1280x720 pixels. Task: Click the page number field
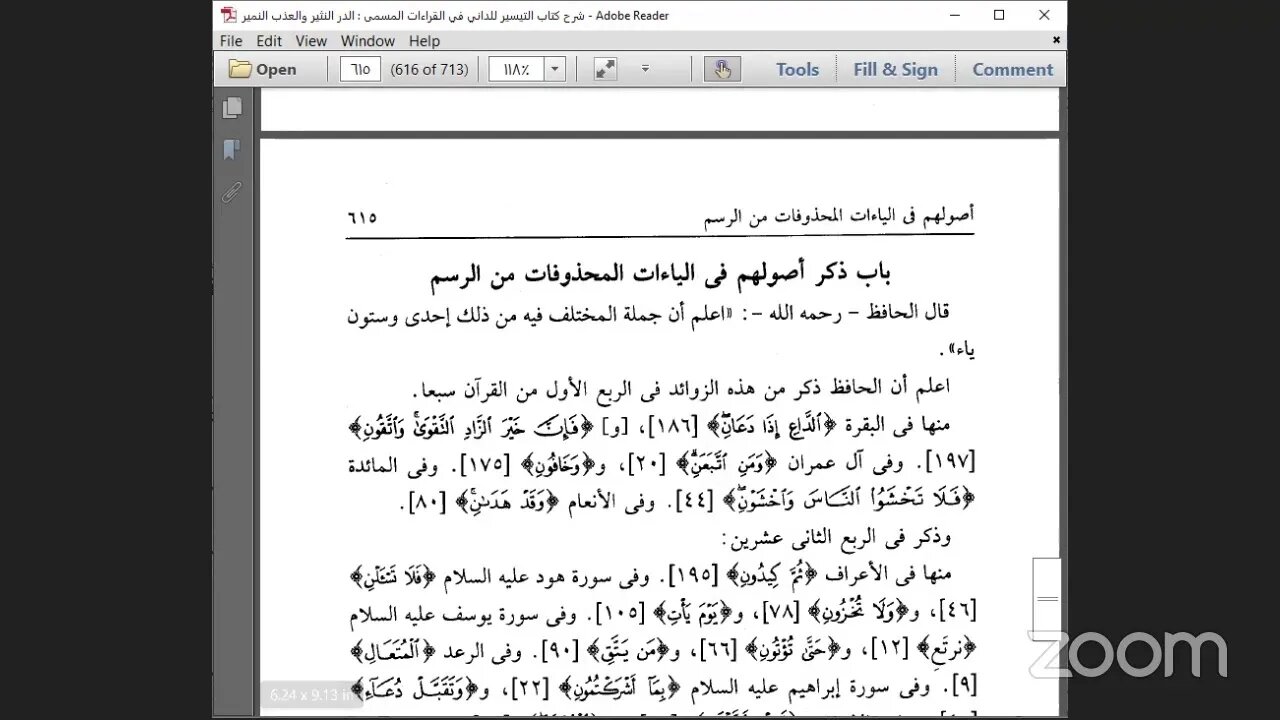point(360,69)
